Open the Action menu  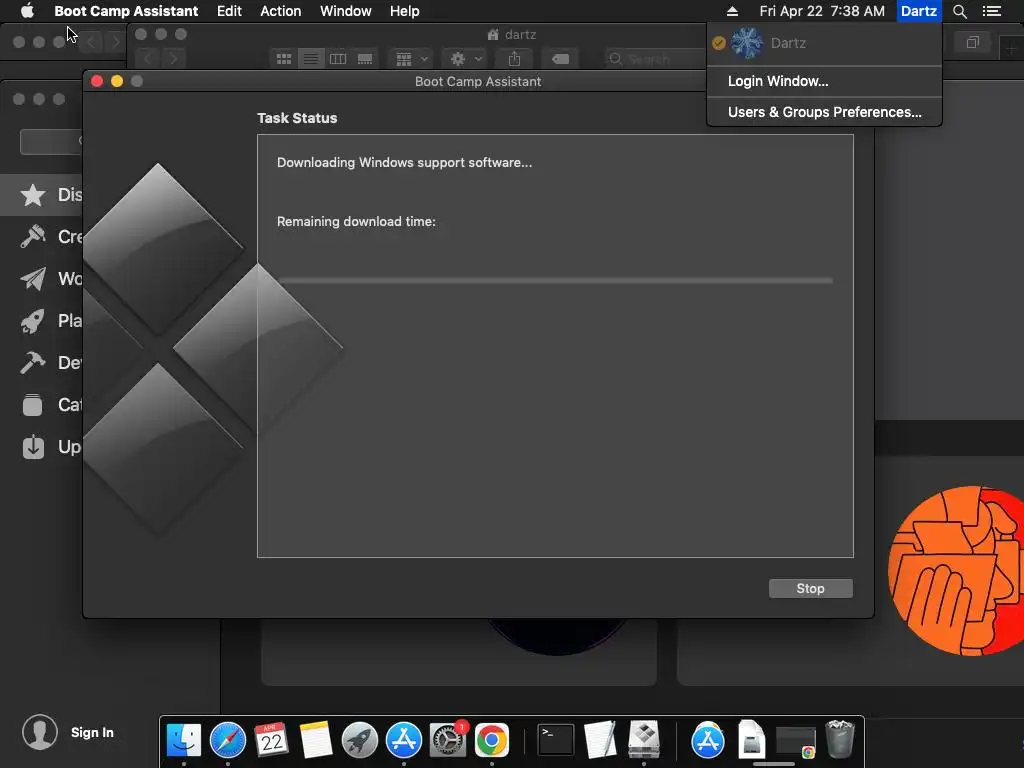tap(281, 11)
